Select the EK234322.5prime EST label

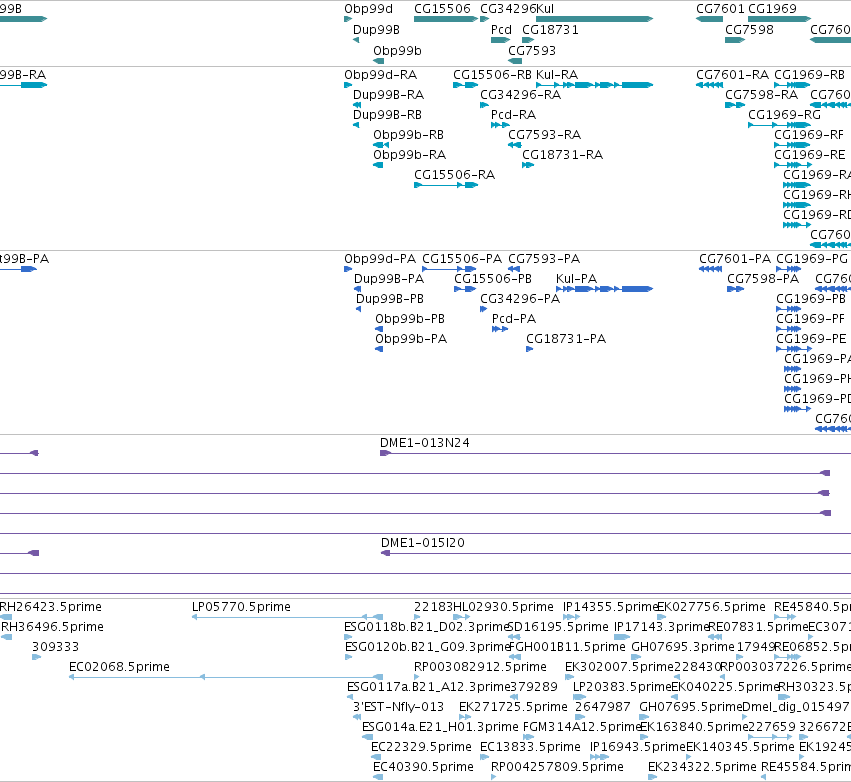[x=702, y=767]
